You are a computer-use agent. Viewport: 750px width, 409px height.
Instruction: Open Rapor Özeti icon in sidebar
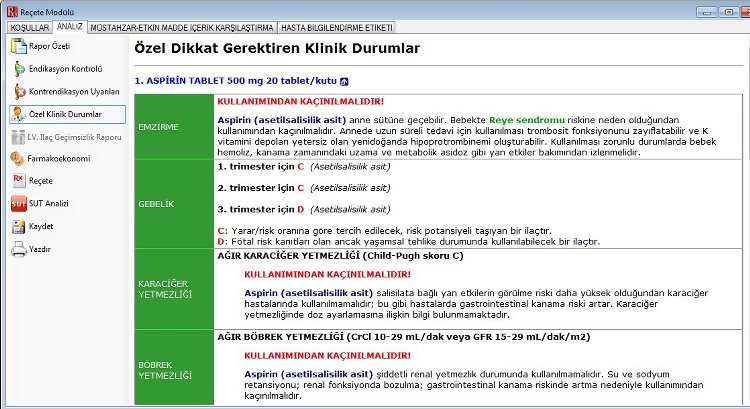[x=19, y=46]
